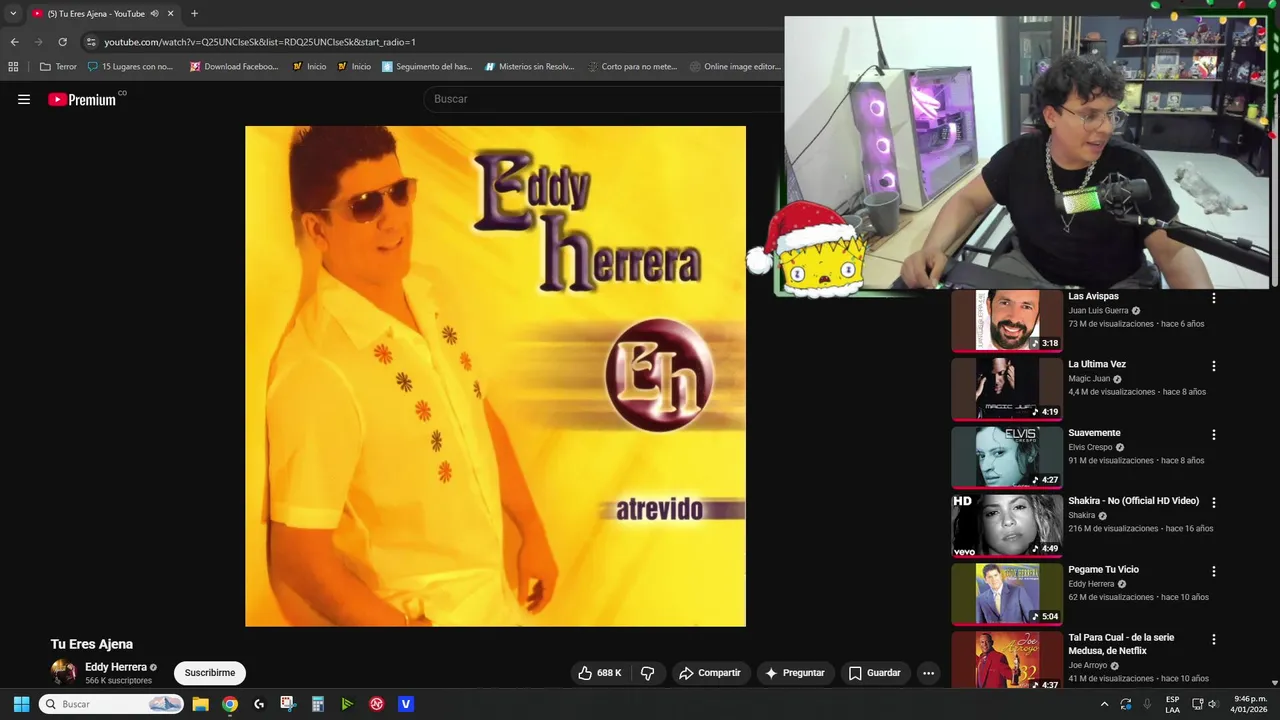The height and width of the screenshot is (720, 1280).
Task: Open options menu for Shakira - No video
Action: pyautogui.click(x=1214, y=503)
